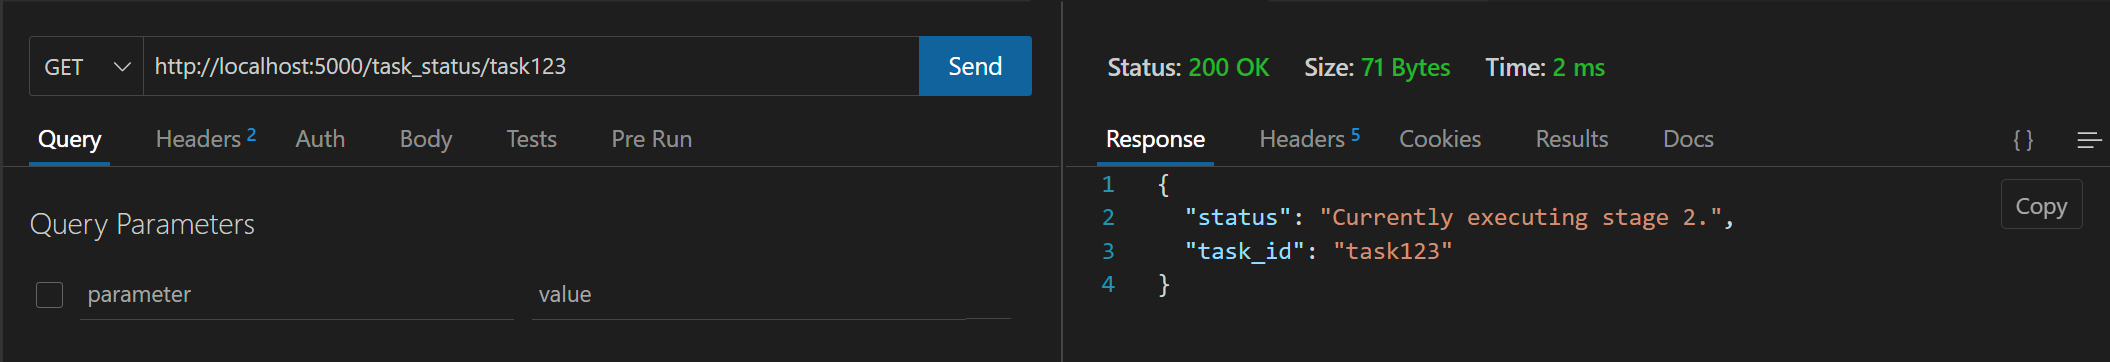The height and width of the screenshot is (362, 2110).
Task: Open the Pre Run tab
Action: (652, 139)
